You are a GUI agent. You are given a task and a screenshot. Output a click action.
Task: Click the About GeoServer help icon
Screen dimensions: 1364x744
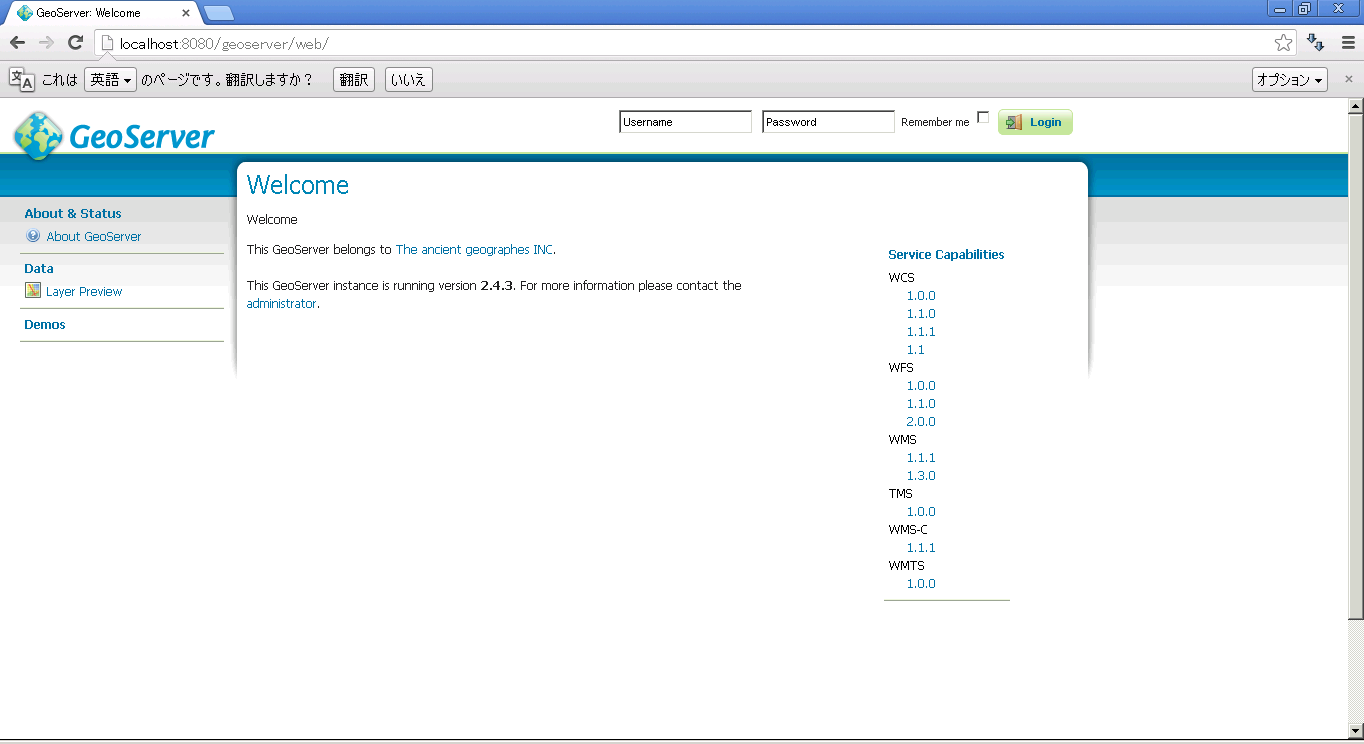(x=33, y=237)
